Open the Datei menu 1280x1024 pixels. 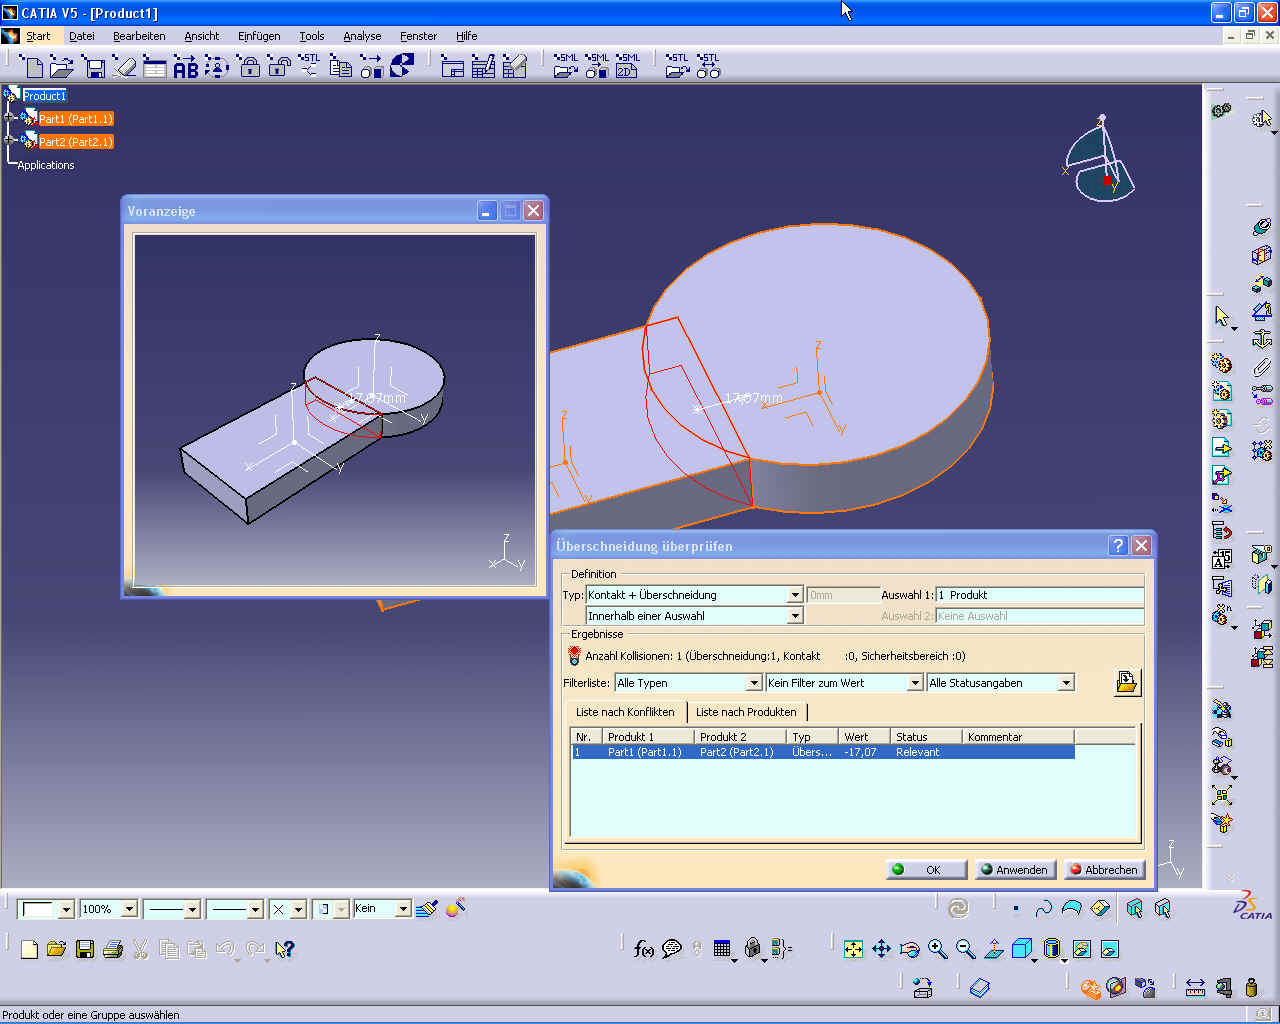[82, 36]
